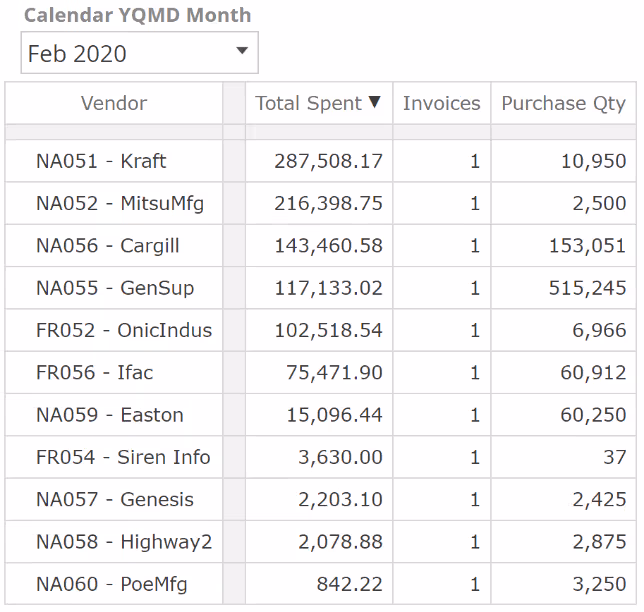Click vendor FR054 - Siren Info
Image resolution: width=644 pixels, height=612 pixels.
pos(123,457)
